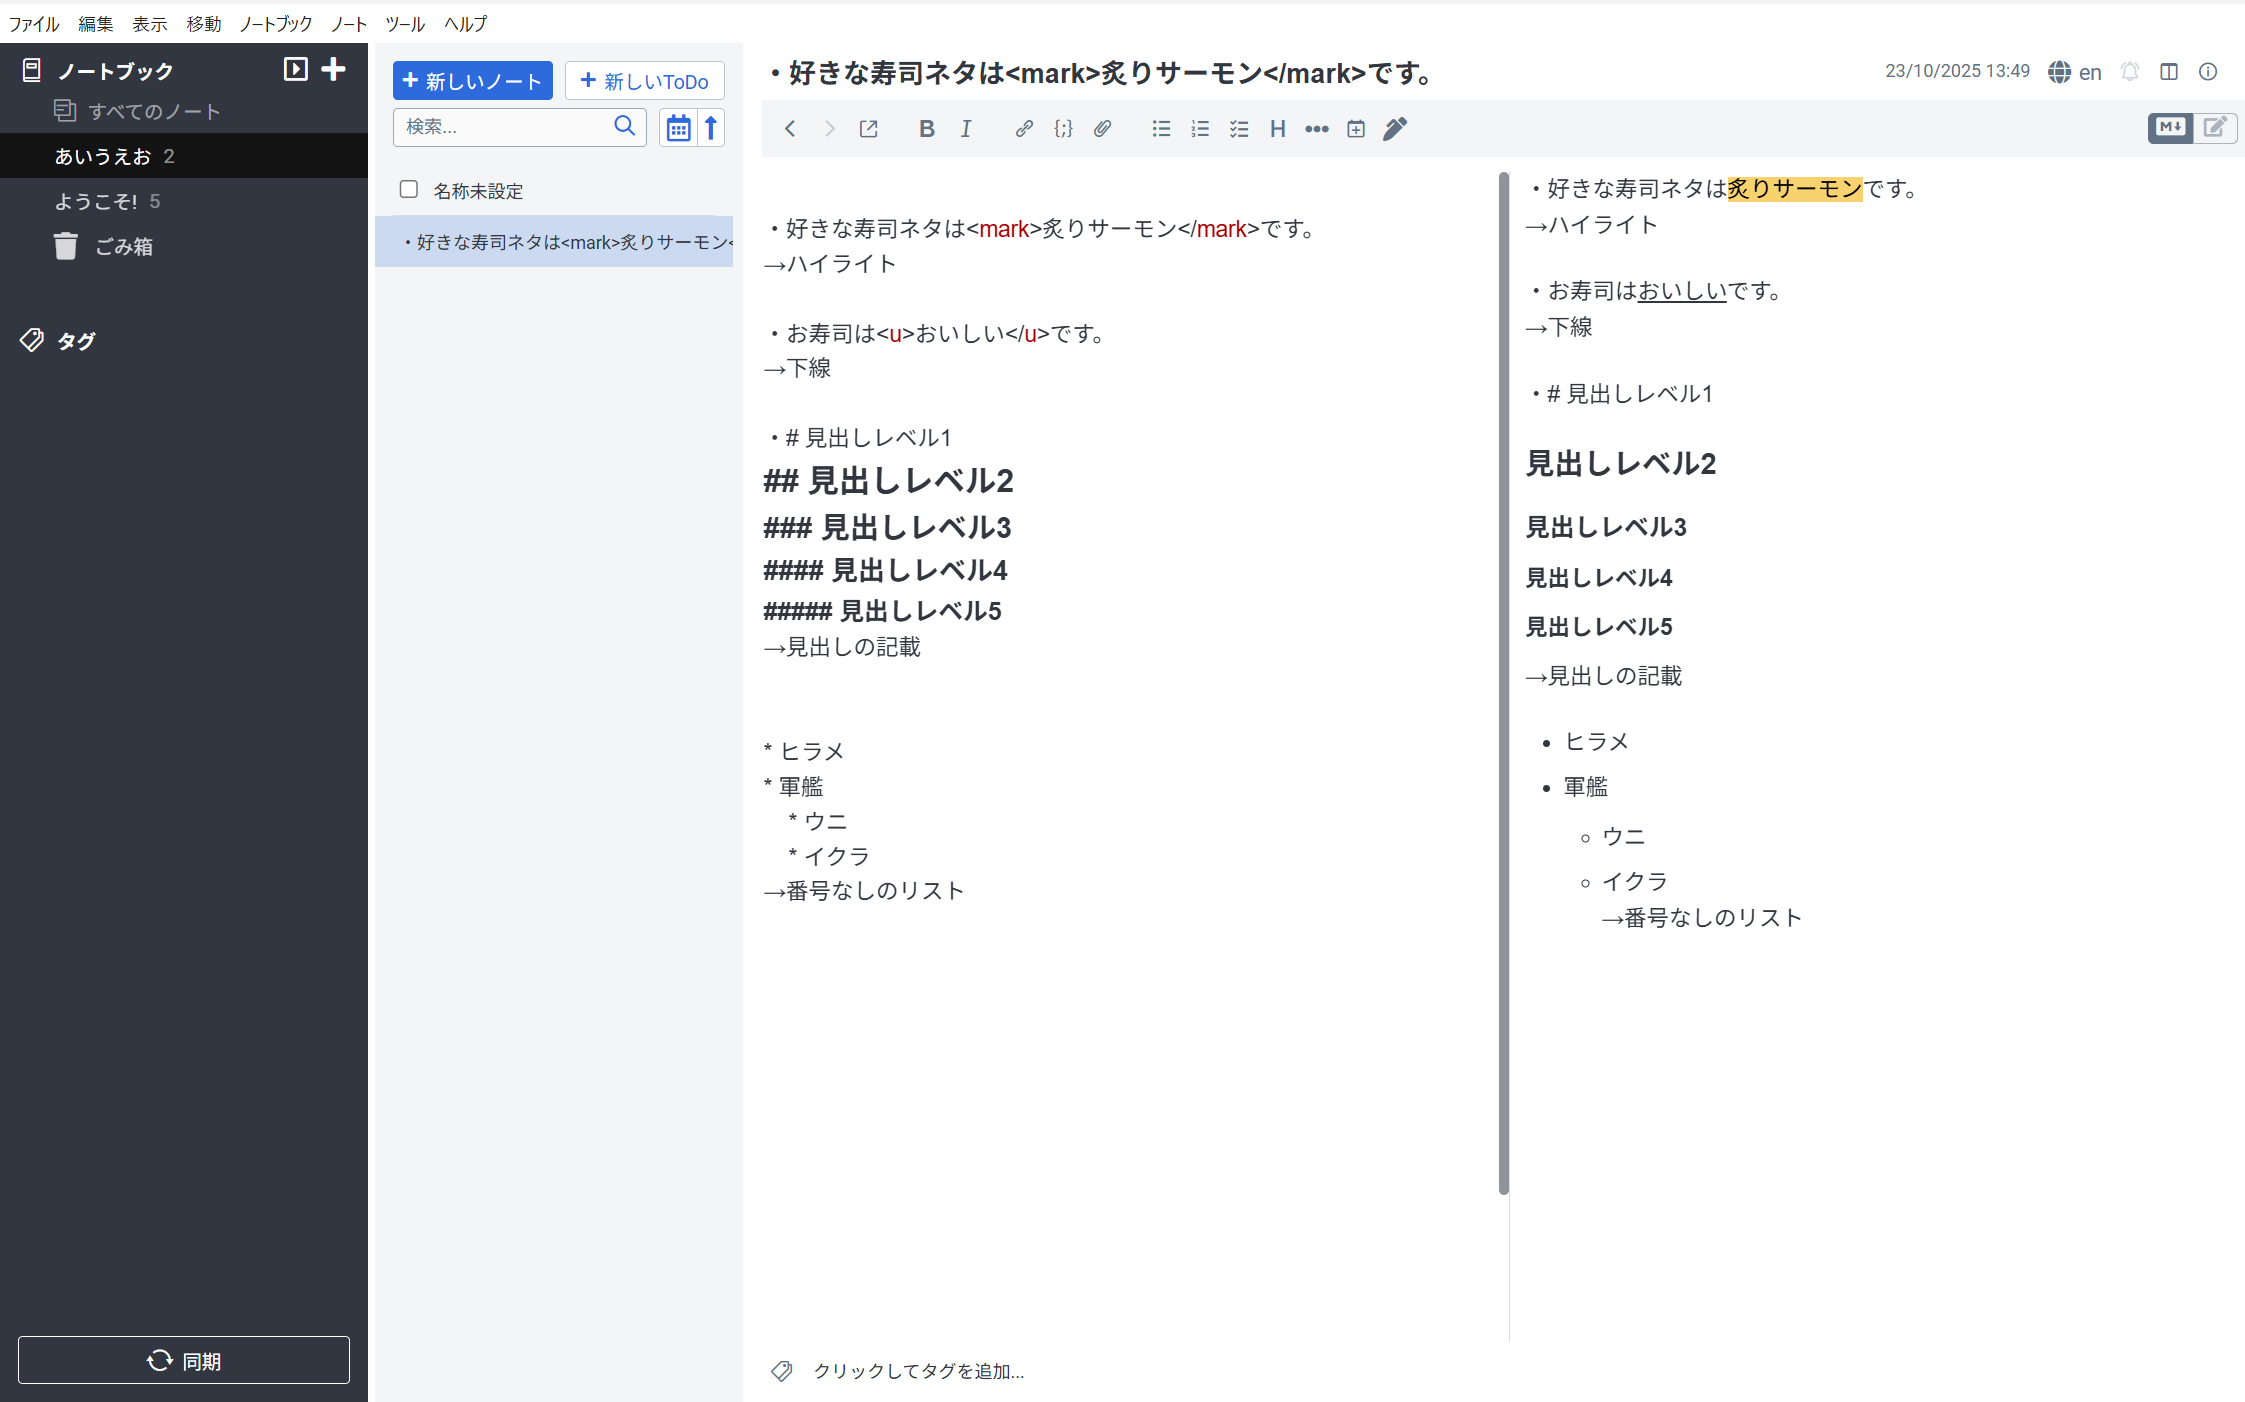Image resolution: width=2245 pixels, height=1402 pixels.
Task: Open the heading level dropdown (H icon)
Action: [1277, 128]
